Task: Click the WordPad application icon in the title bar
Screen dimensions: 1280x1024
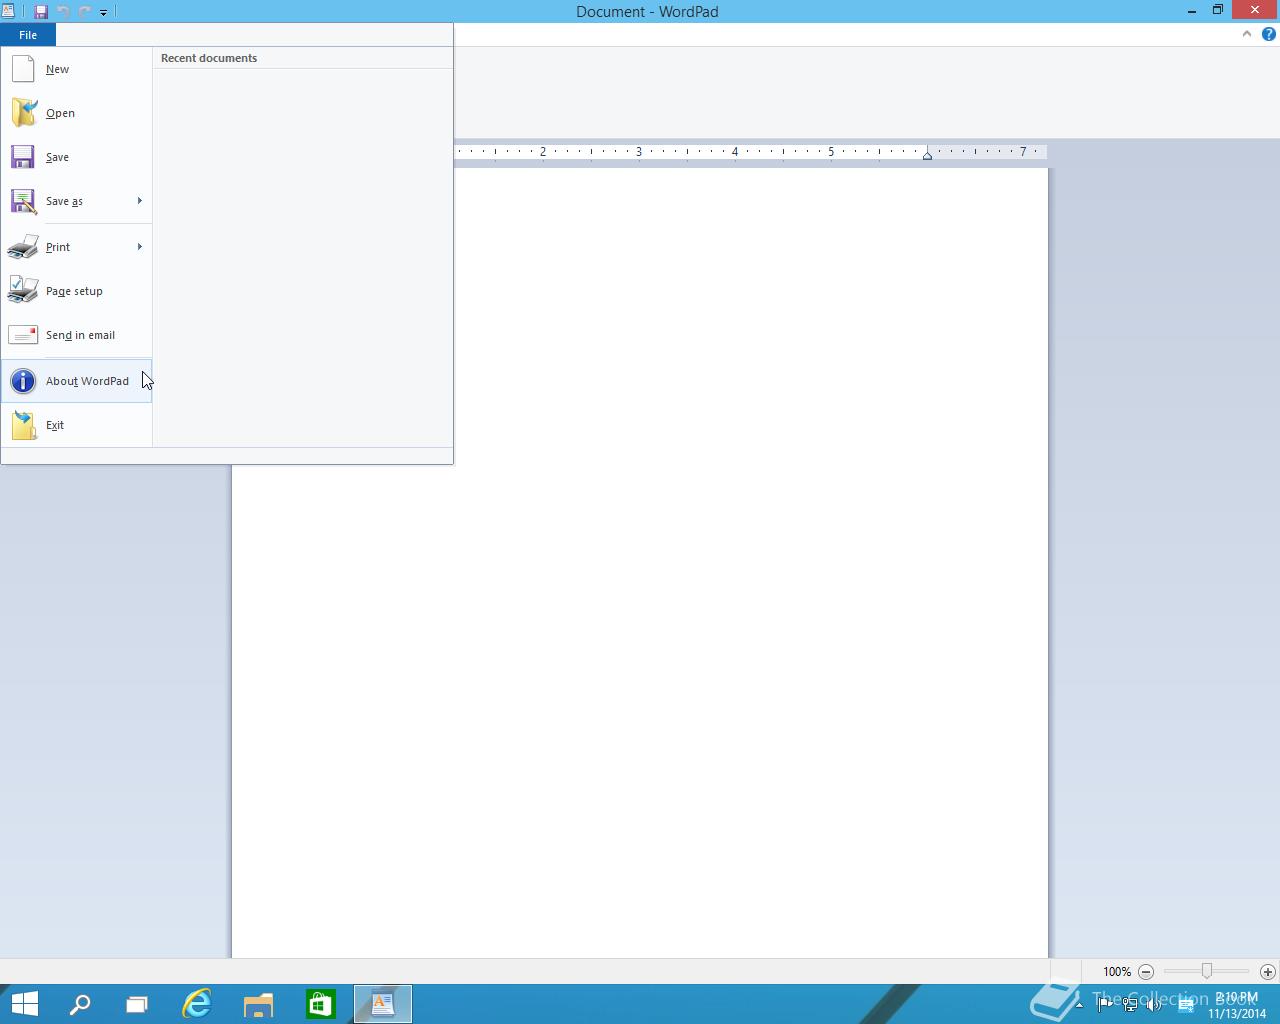Action: tap(8, 11)
